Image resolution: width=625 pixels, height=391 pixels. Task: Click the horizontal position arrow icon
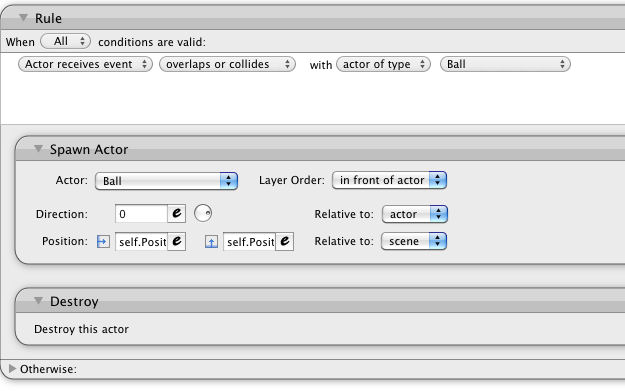tap(103, 241)
